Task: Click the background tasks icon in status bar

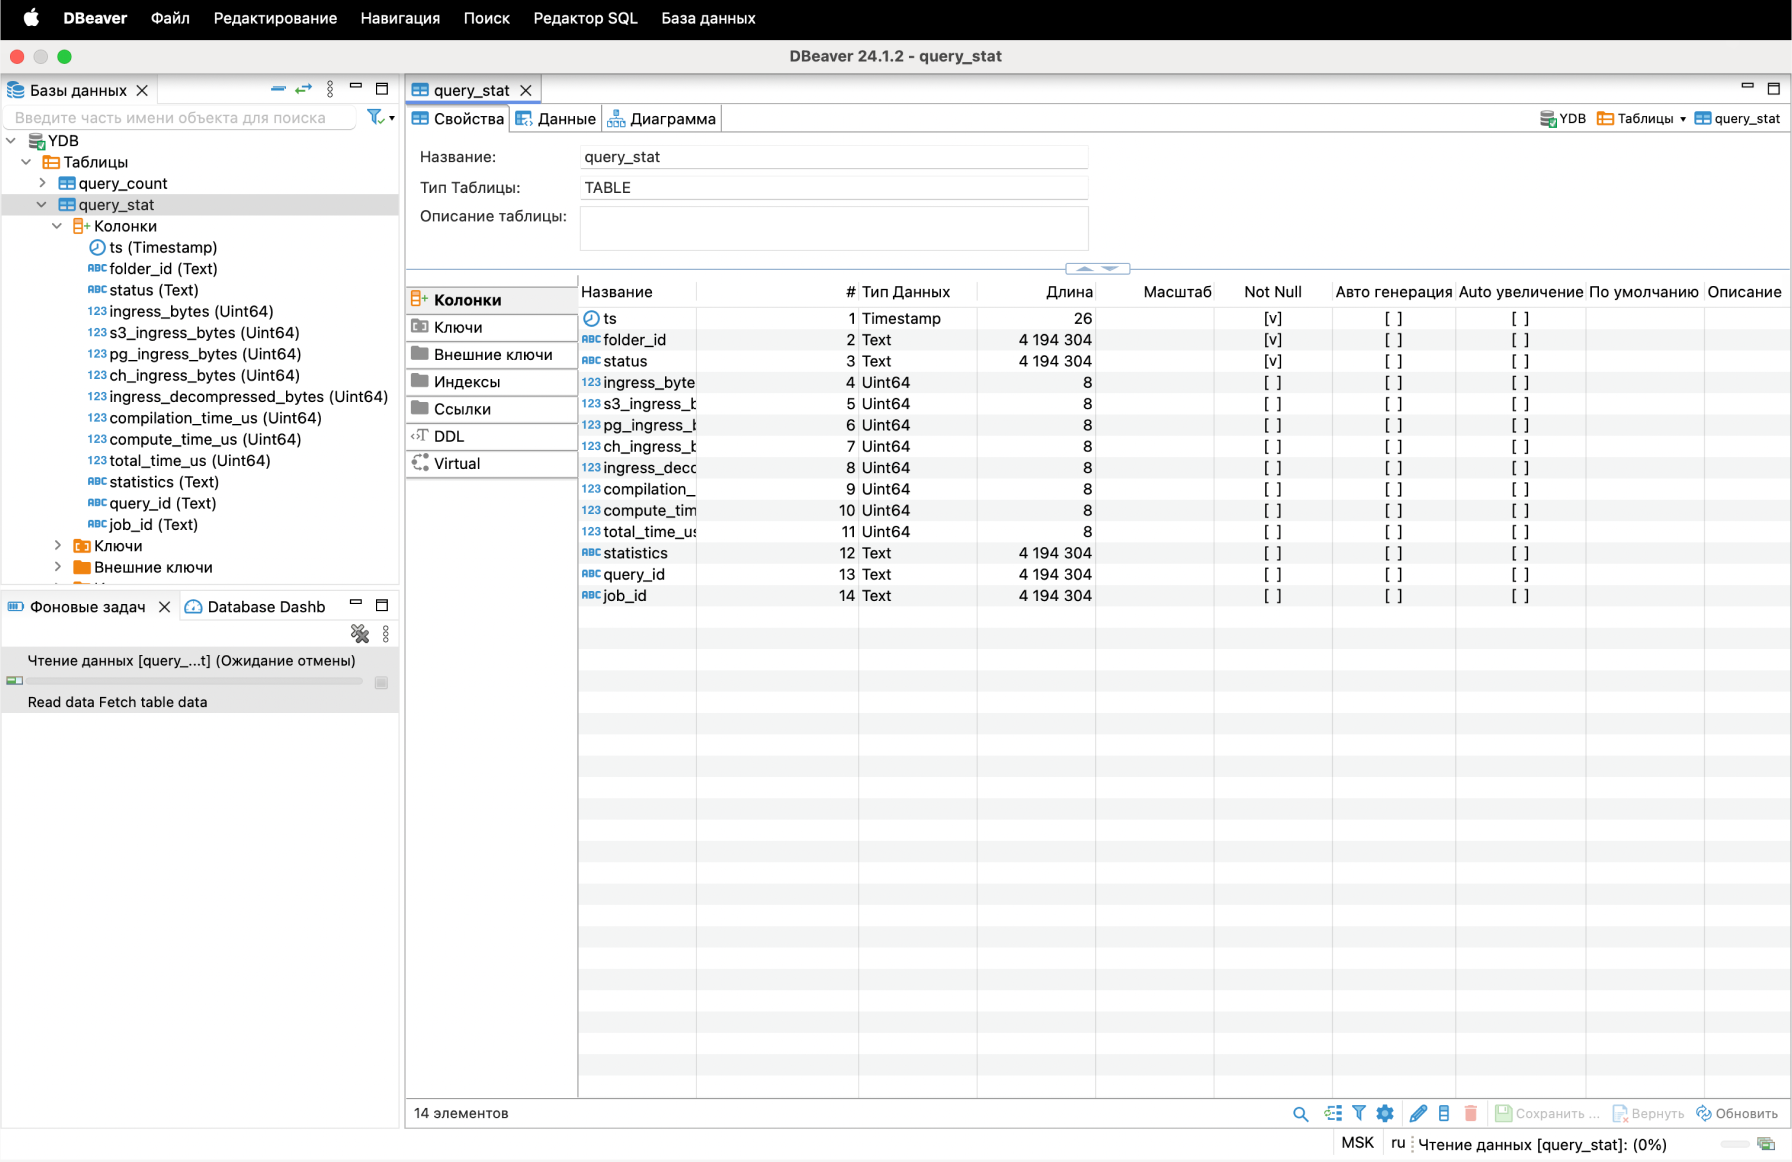Action: click(x=1766, y=1144)
